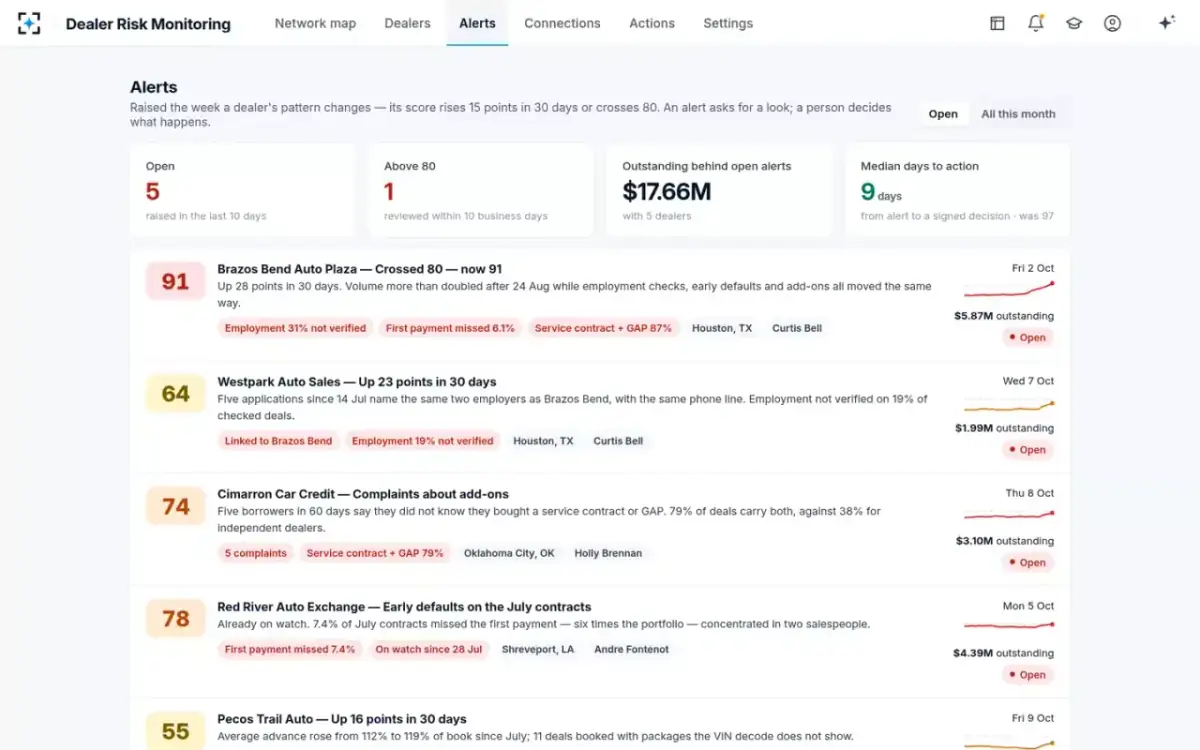Open the Connections tab
This screenshot has height=750, width=1200.
tap(562, 23)
